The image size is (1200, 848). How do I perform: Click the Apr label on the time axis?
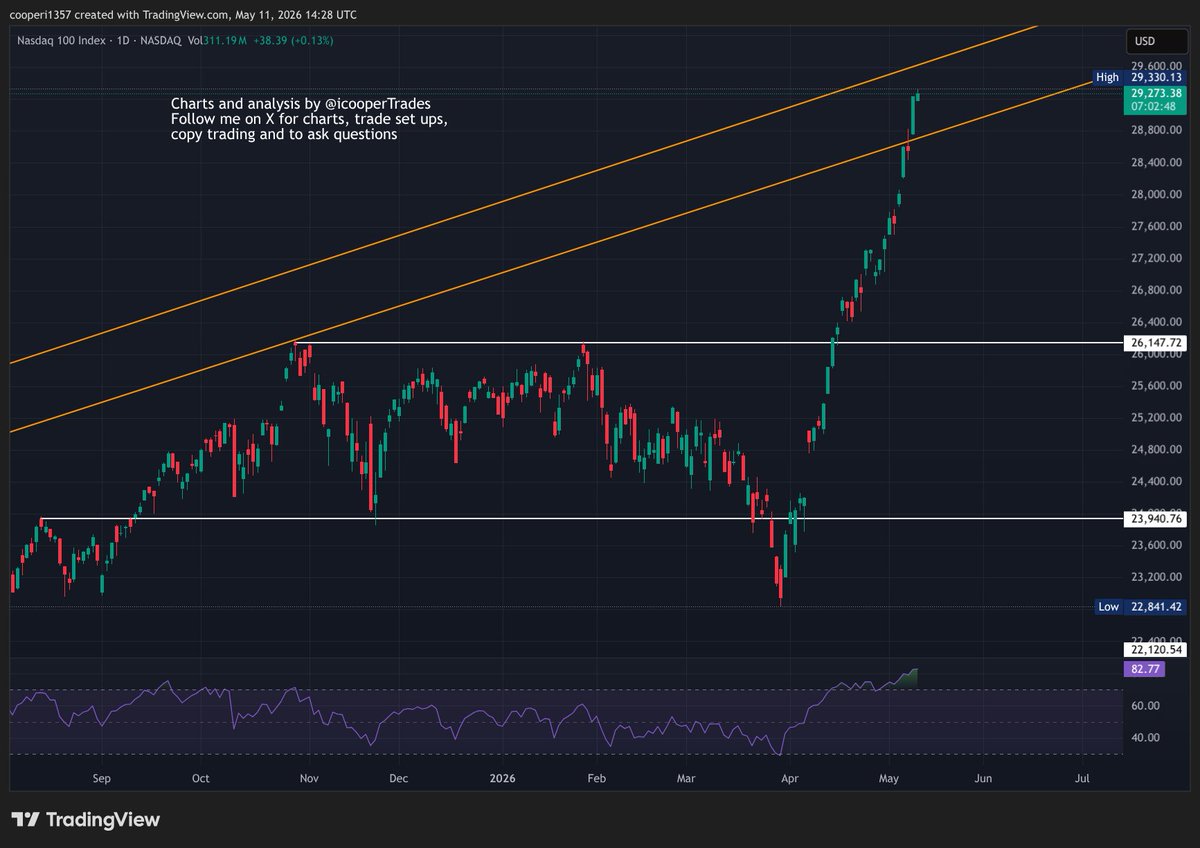coord(790,776)
